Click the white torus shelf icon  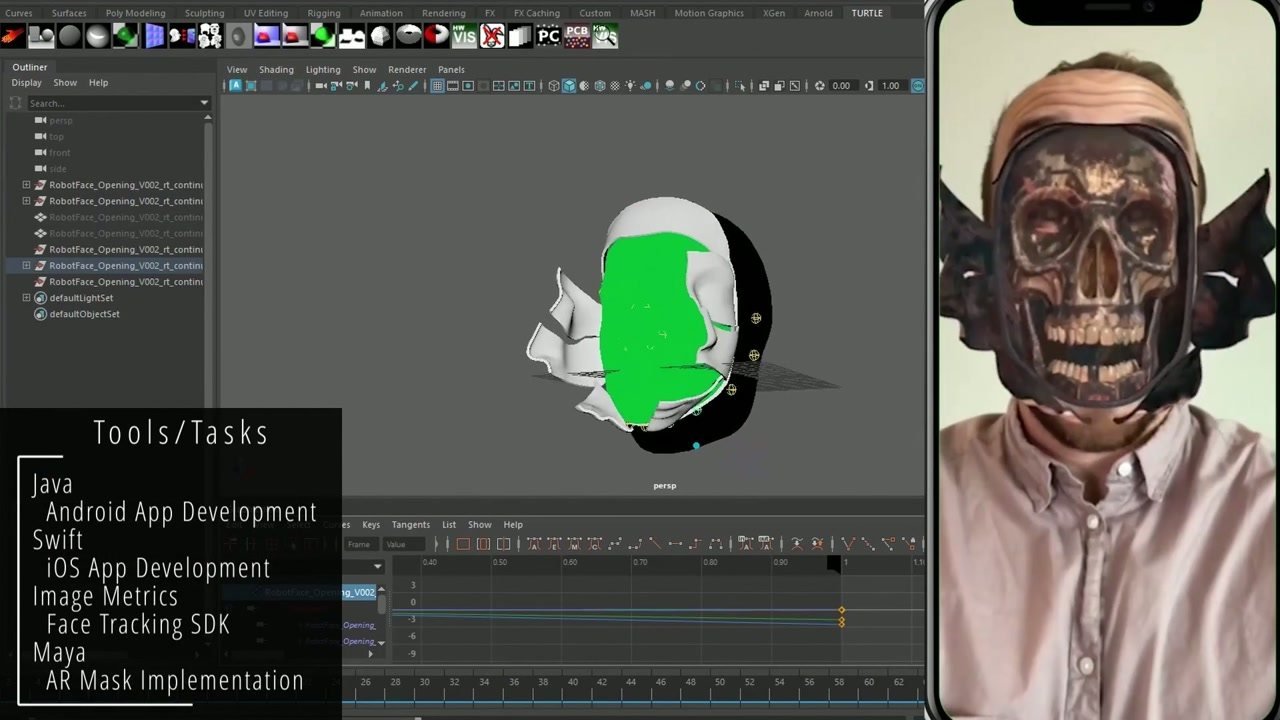(408, 37)
